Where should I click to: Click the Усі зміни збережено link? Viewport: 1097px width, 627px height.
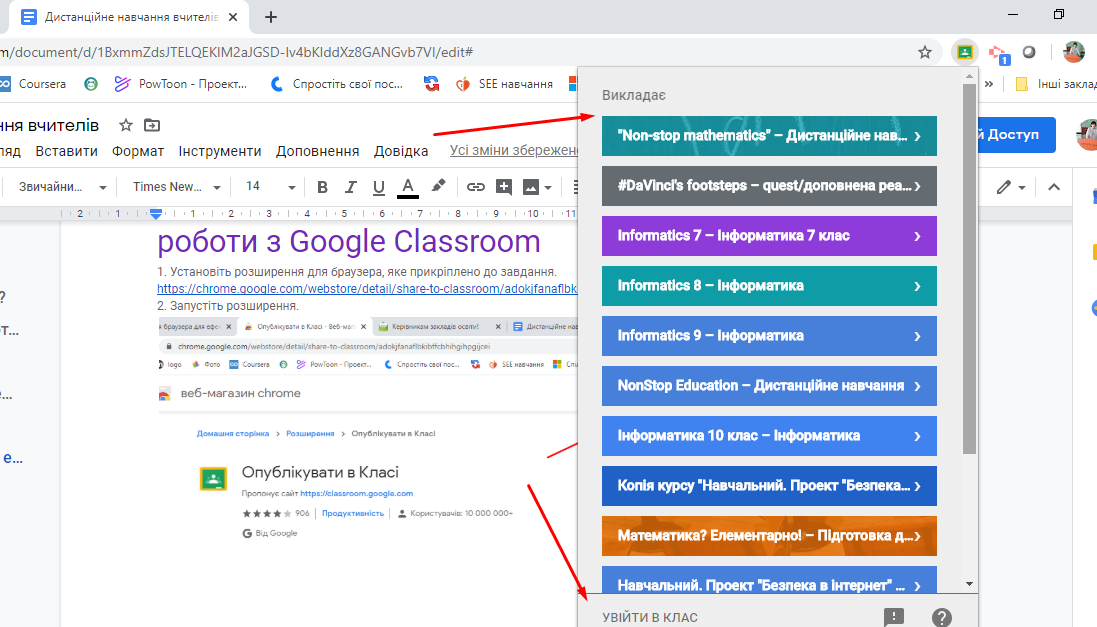click(x=514, y=150)
